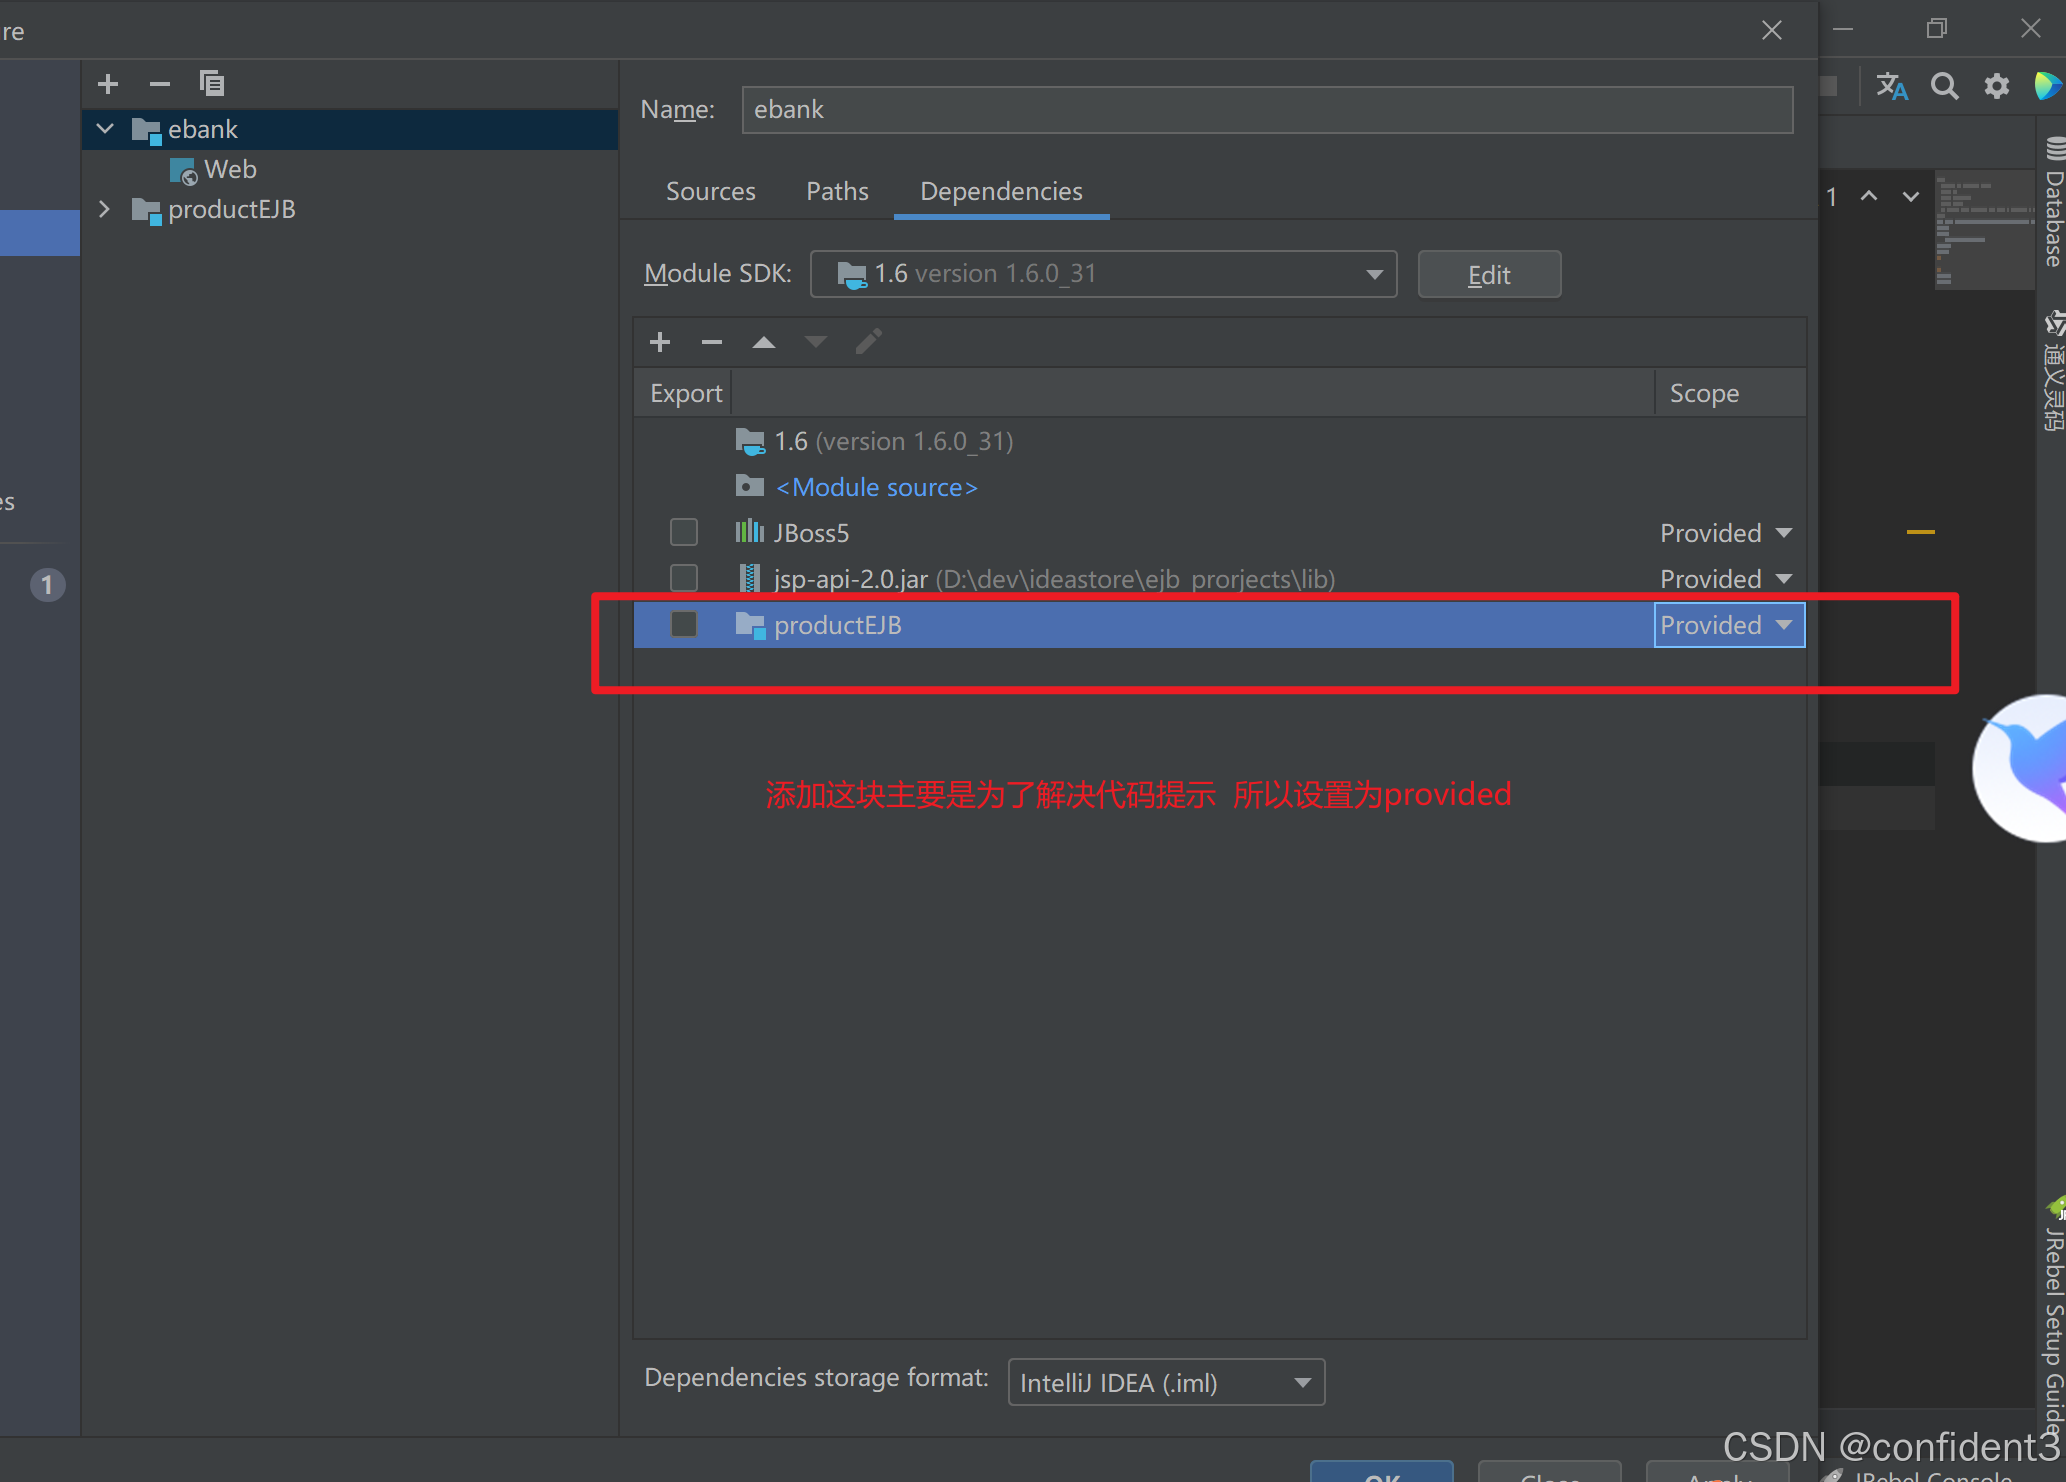Toggle export checkbox for jsp-api-2.0.jar
Screen dimensions: 2066x1482
click(x=684, y=578)
